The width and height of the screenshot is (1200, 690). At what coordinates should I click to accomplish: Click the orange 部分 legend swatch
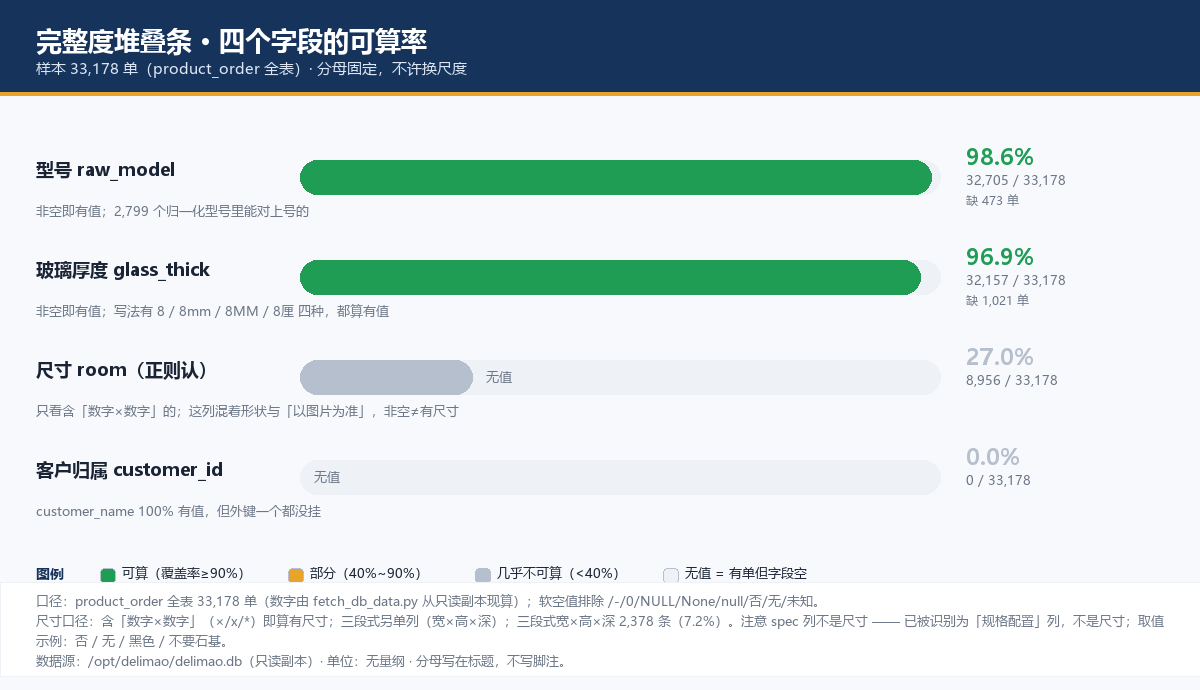[x=296, y=574]
